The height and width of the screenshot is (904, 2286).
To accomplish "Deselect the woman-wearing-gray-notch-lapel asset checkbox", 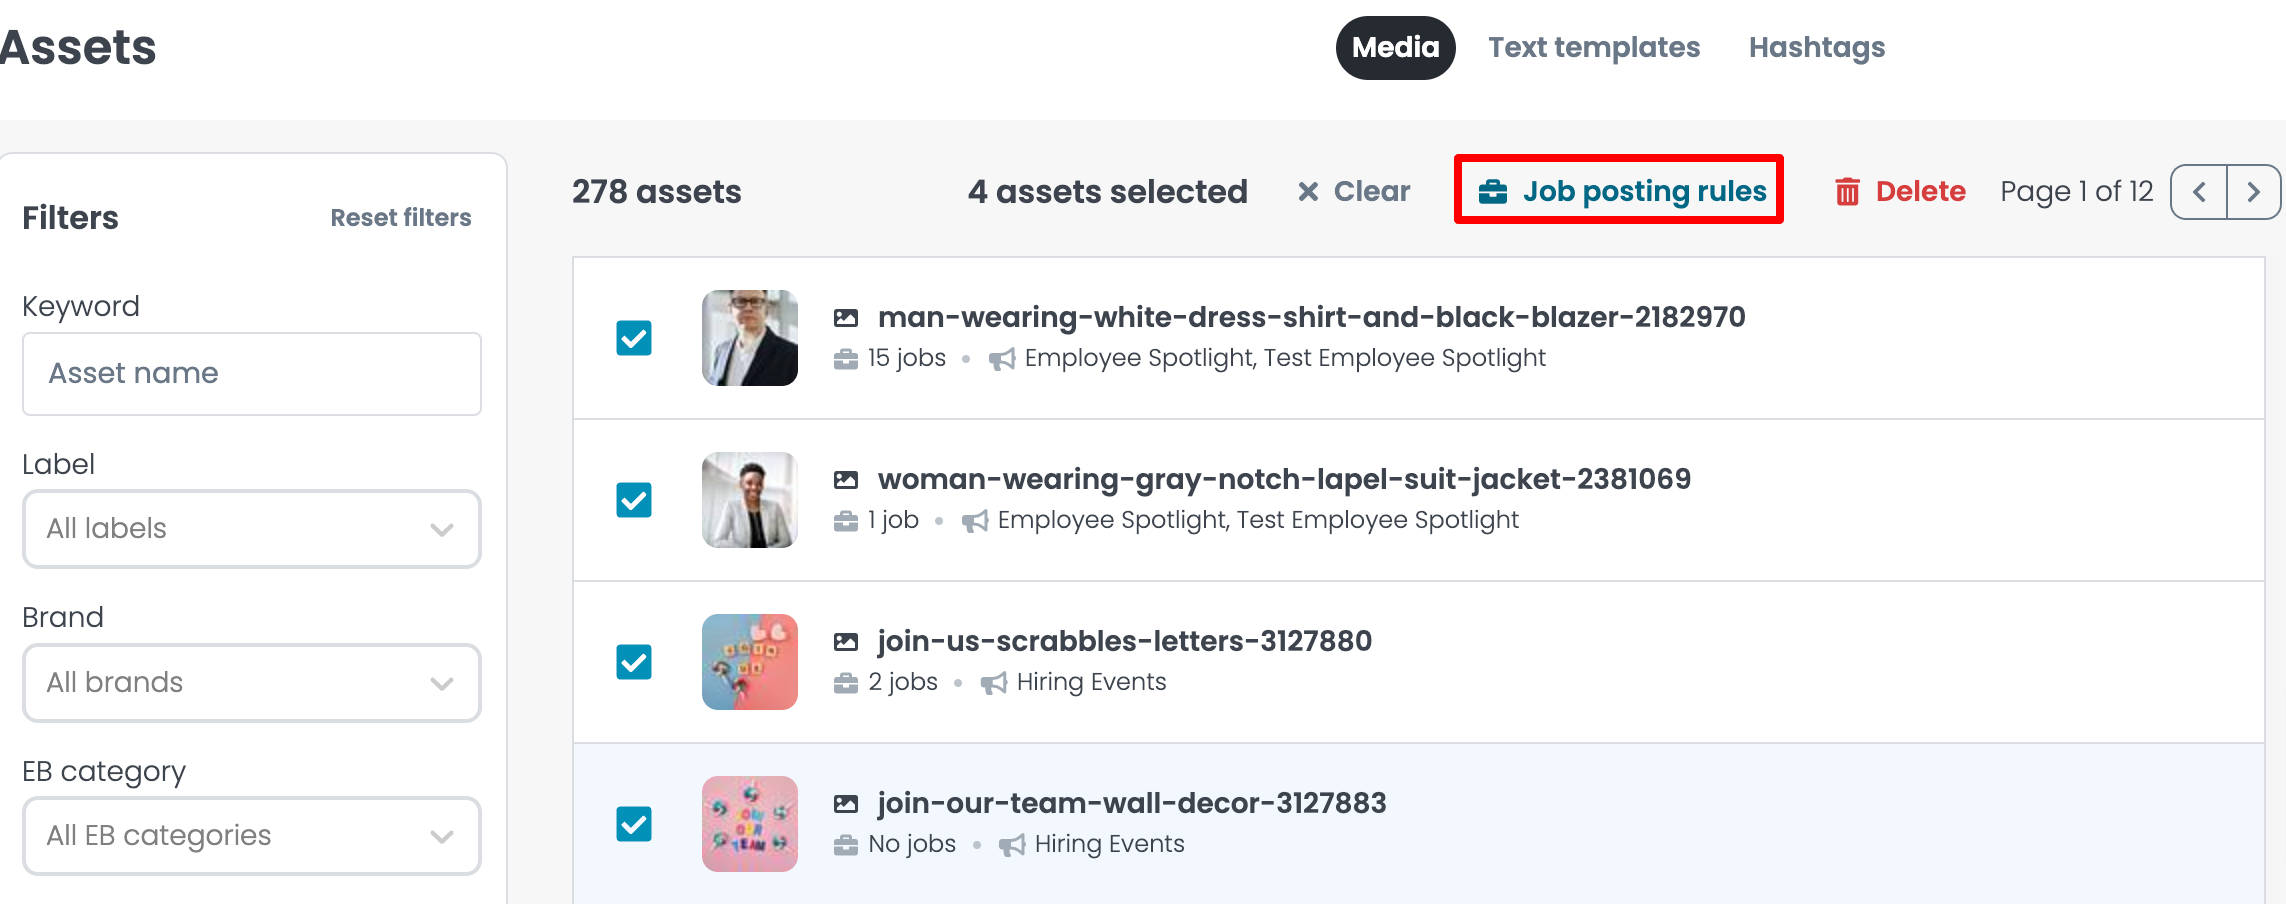I will click(x=634, y=500).
